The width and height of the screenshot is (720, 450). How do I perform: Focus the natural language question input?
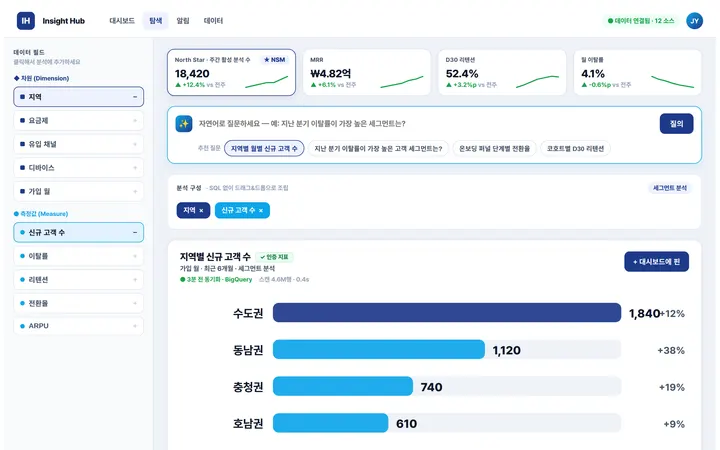point(425,124)
